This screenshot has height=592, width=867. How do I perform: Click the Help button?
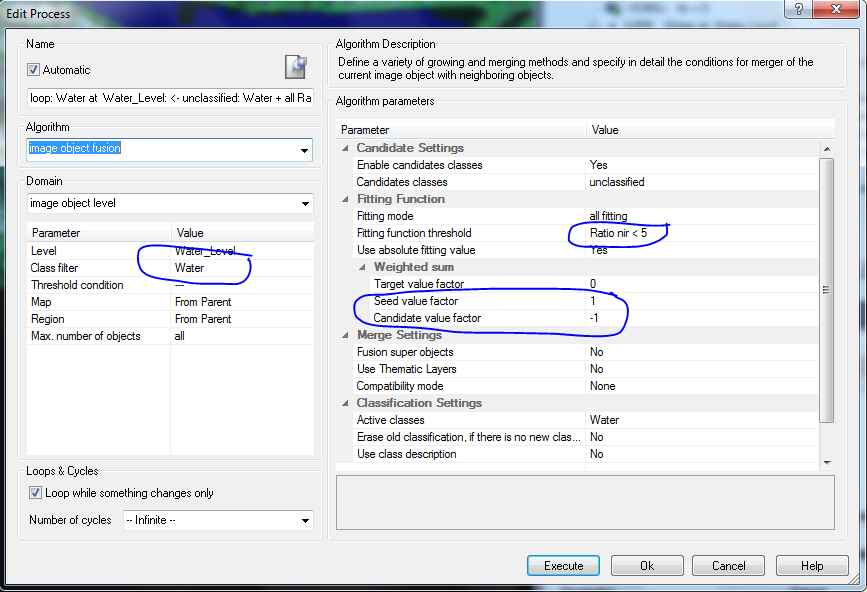(812, 565)
